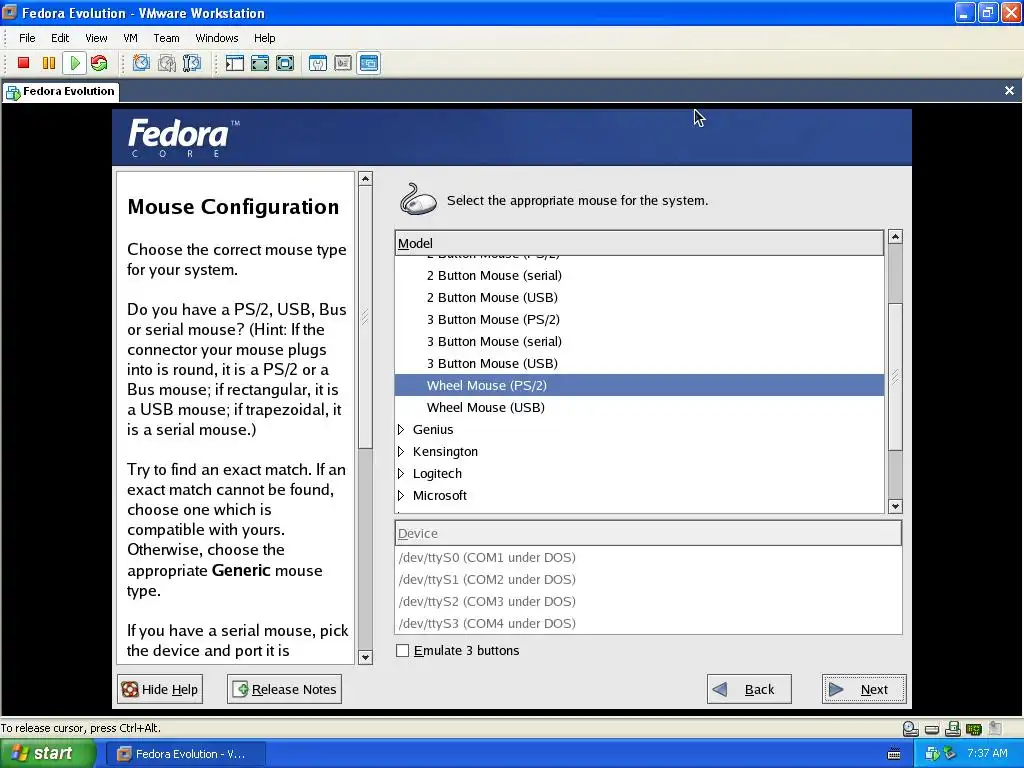Image resolution: width=1024 pixels, height=768 pixels.
Task: Take a snapshot with the clock-star icon
Action: (x=141, y=63)
